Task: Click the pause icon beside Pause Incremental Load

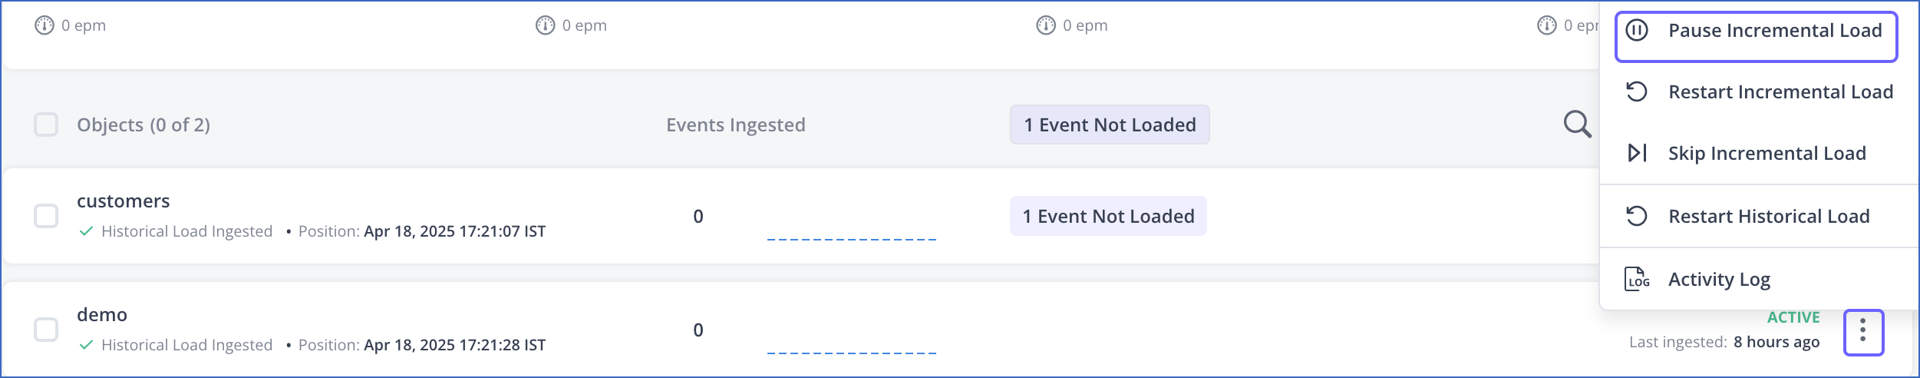Action: 1637,30
